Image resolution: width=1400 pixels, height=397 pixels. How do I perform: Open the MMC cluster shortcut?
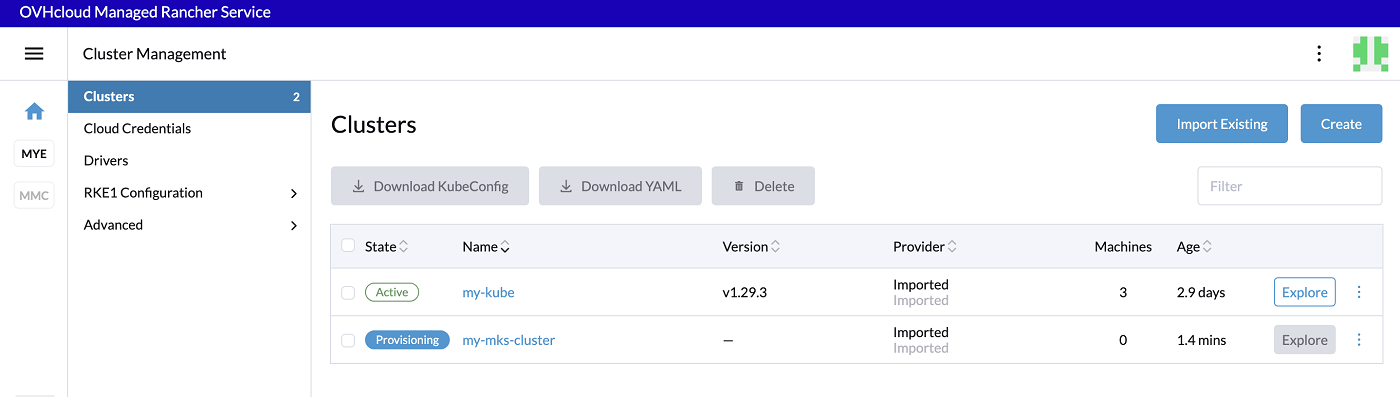(34, 195)
